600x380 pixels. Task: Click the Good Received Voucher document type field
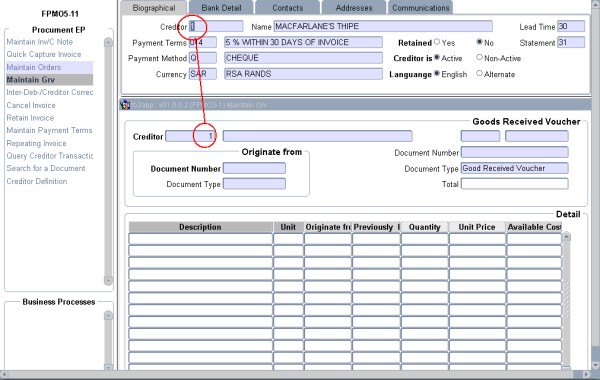pyautogui.click(x=514, y=168)
